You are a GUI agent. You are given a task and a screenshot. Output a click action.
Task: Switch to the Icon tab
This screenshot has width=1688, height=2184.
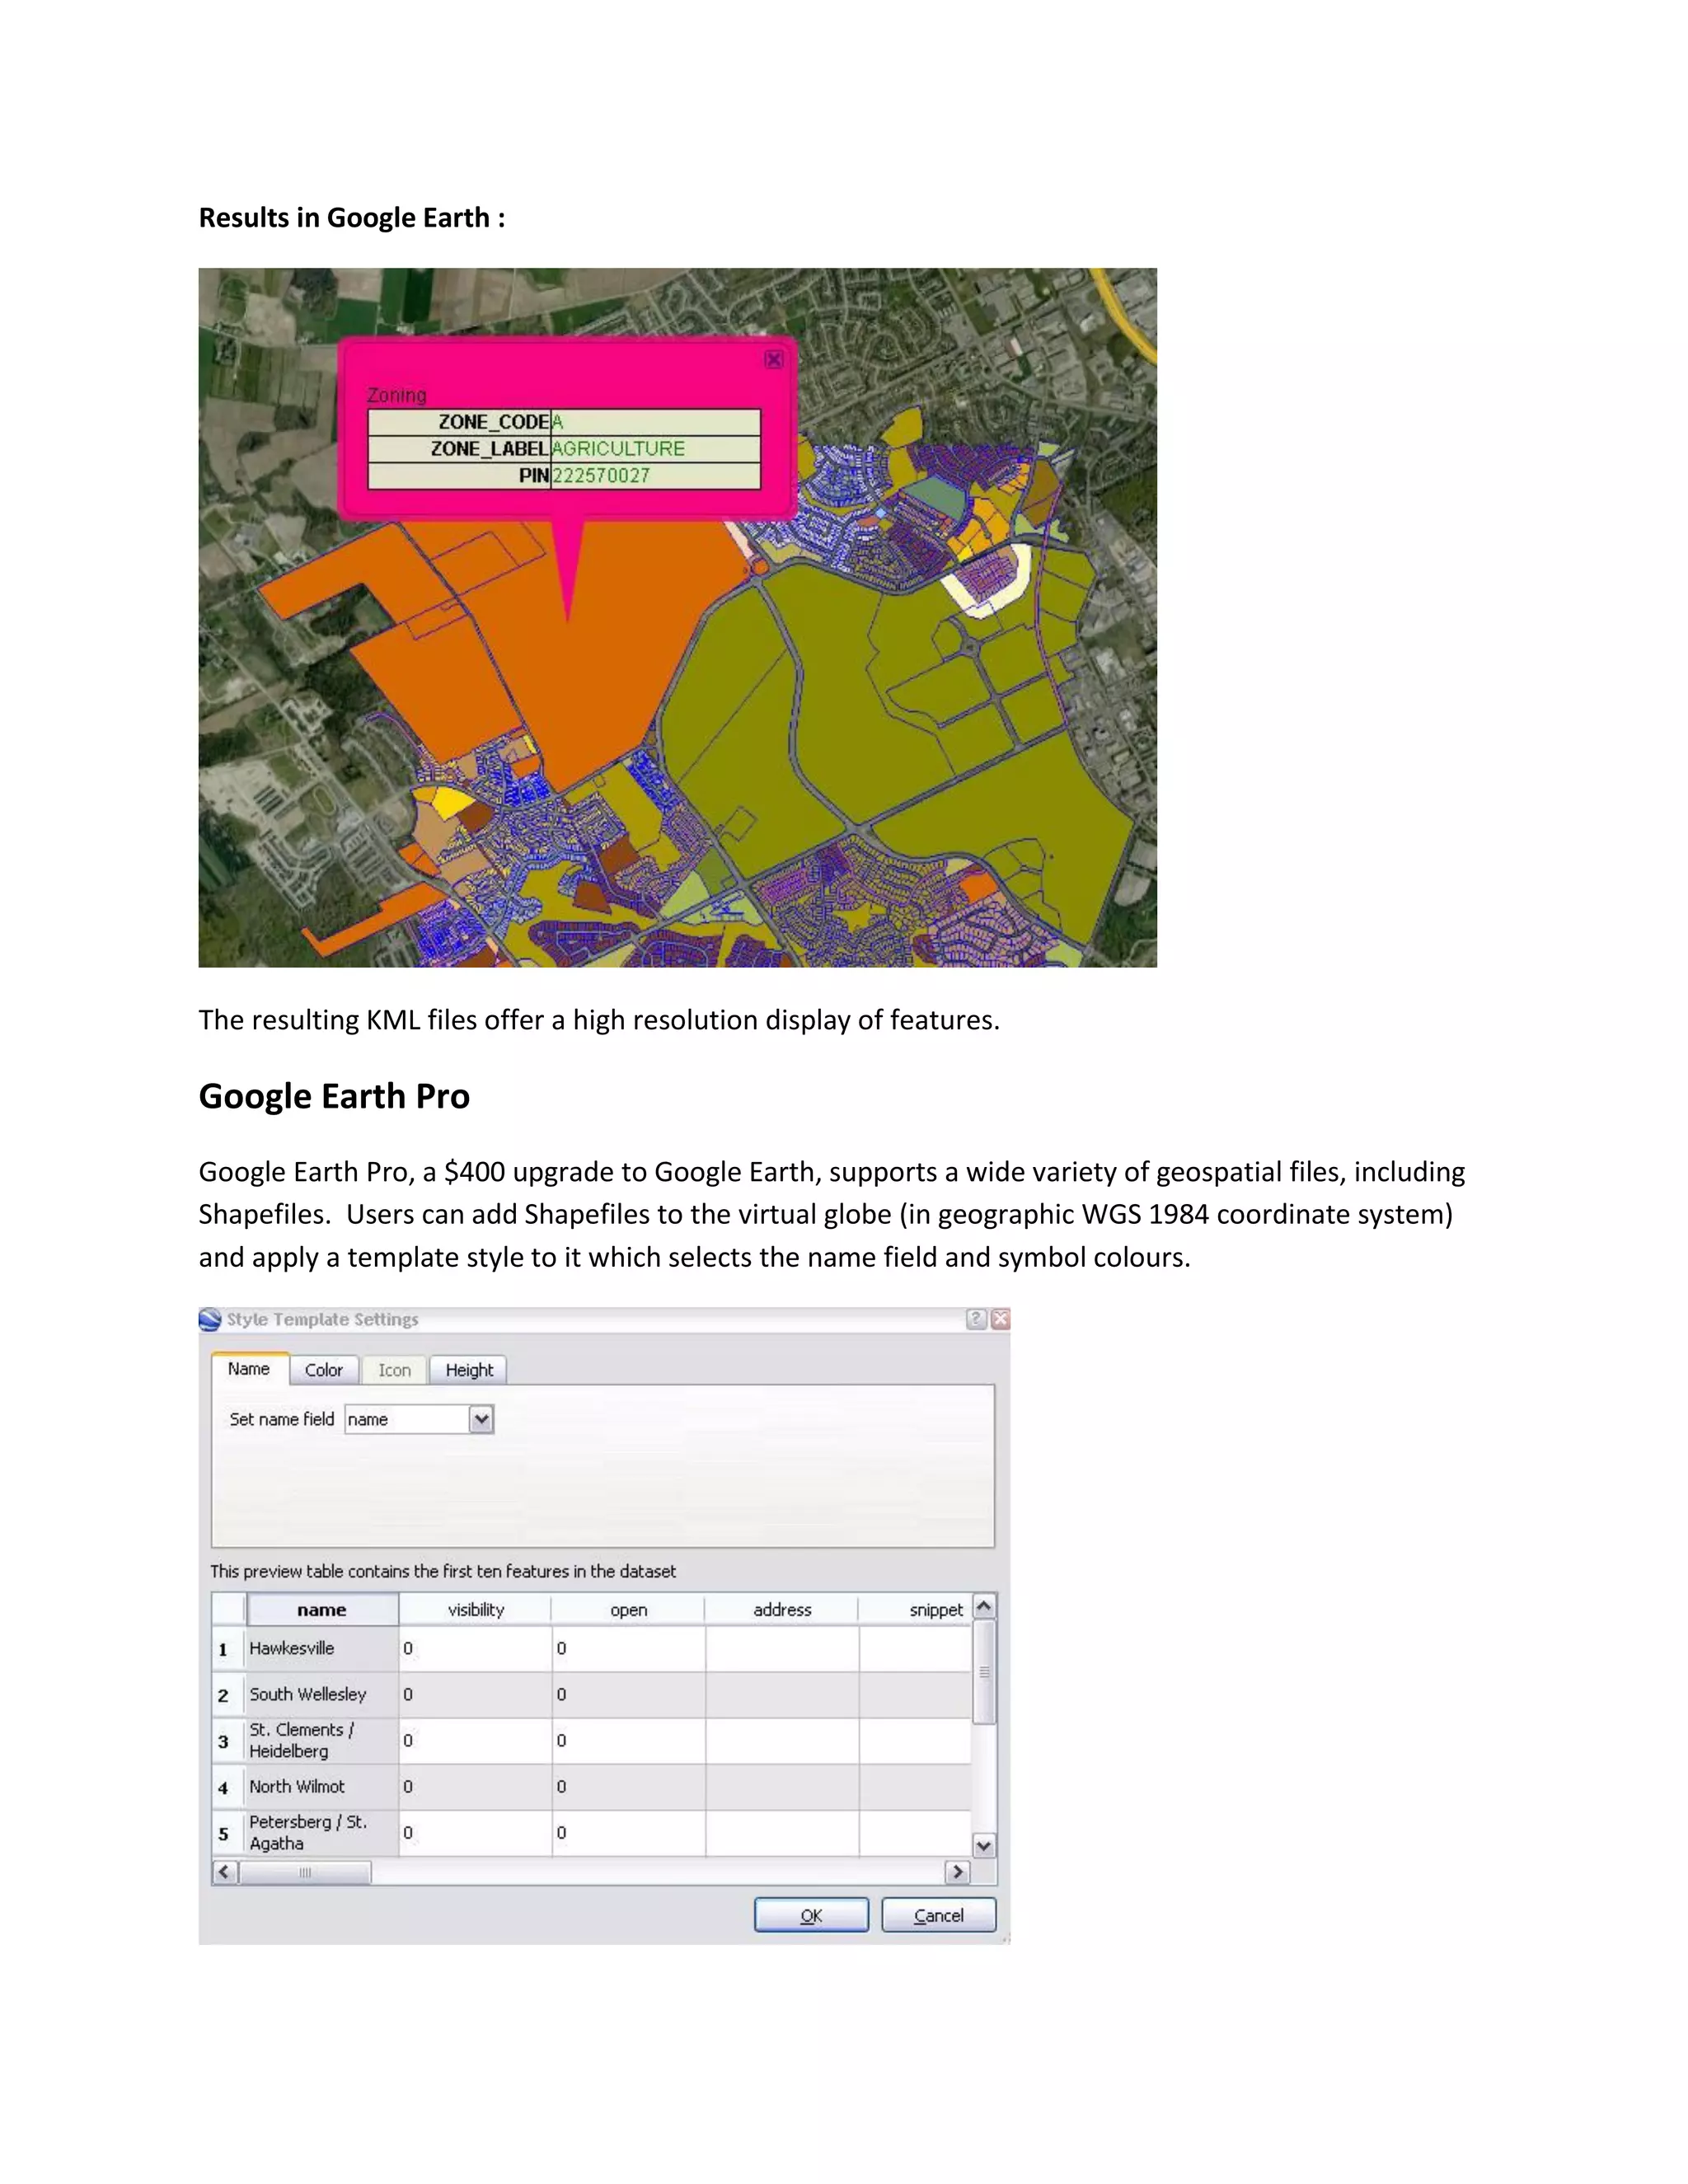[x=394, y=1370]
